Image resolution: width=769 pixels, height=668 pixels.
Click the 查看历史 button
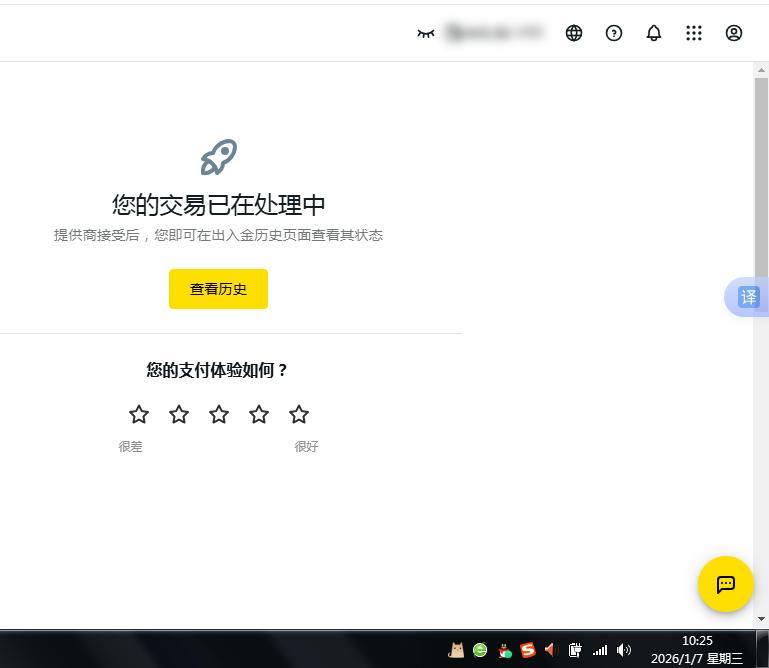tap(218, 289)
